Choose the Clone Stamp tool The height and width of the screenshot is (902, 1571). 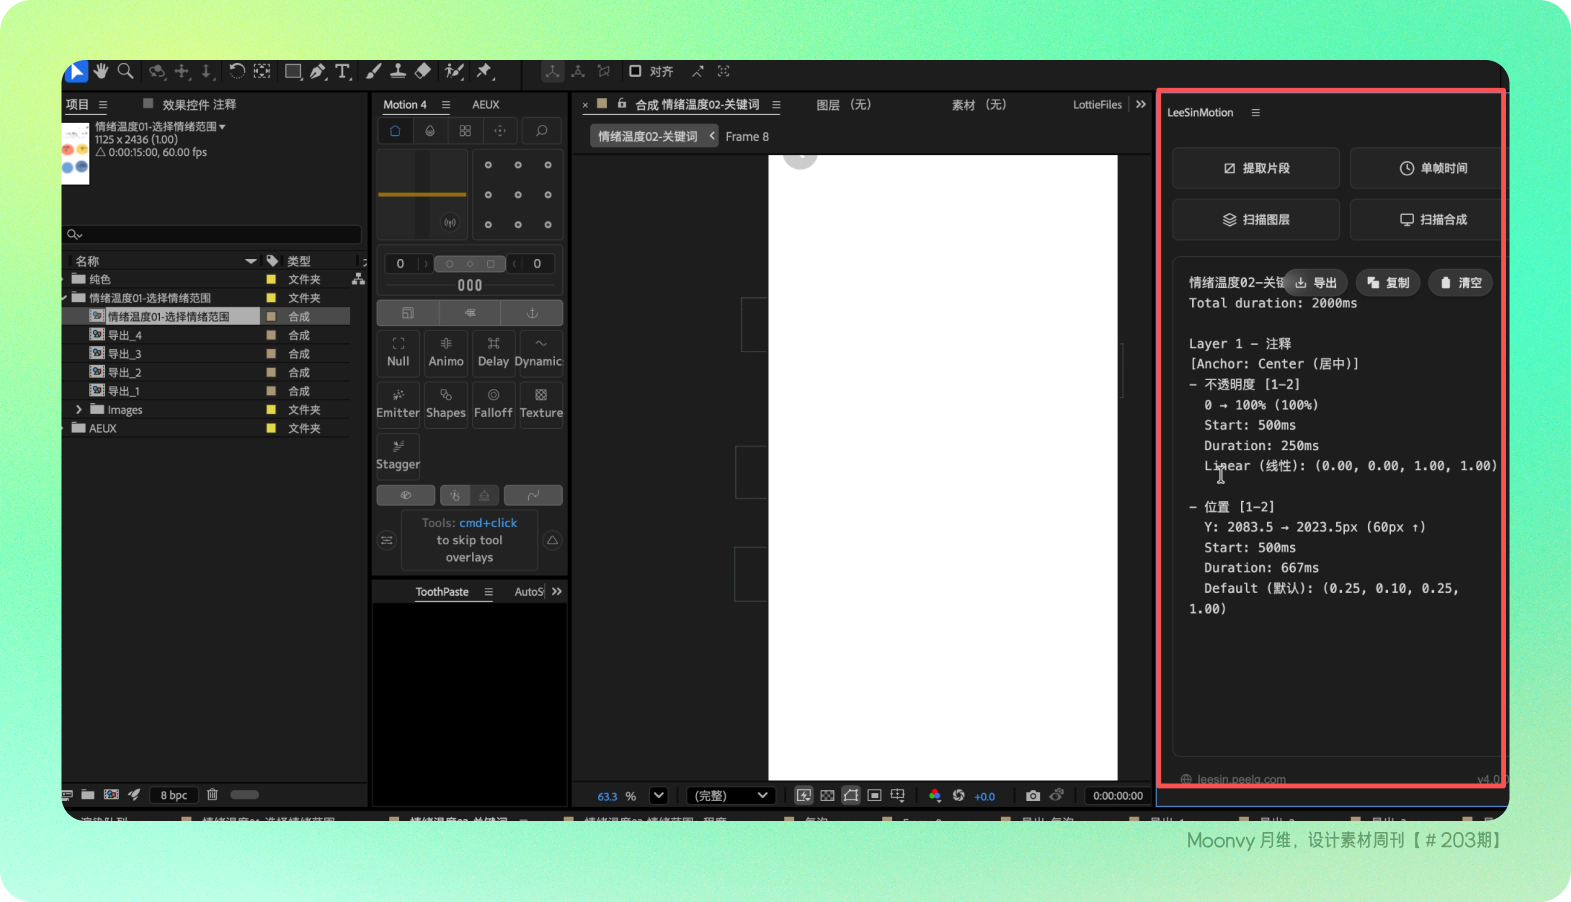click(398, 71)
